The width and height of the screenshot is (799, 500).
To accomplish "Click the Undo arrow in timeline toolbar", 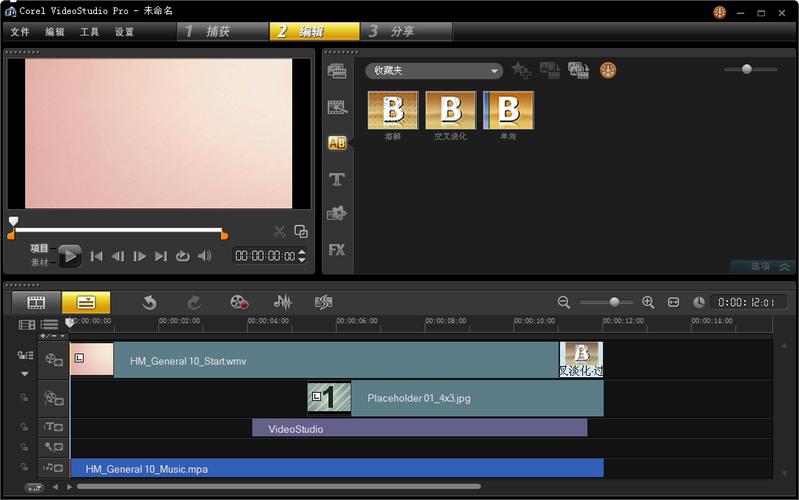I will [x=149, y=302].
